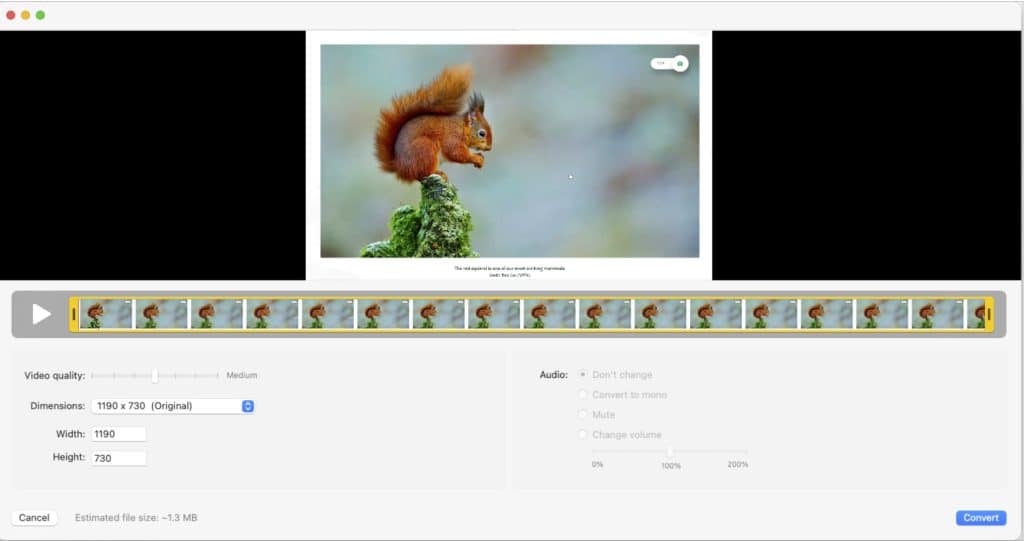Screen dimensions: 1024x541
Task: Play the video preview
Action: click(41, 314)
